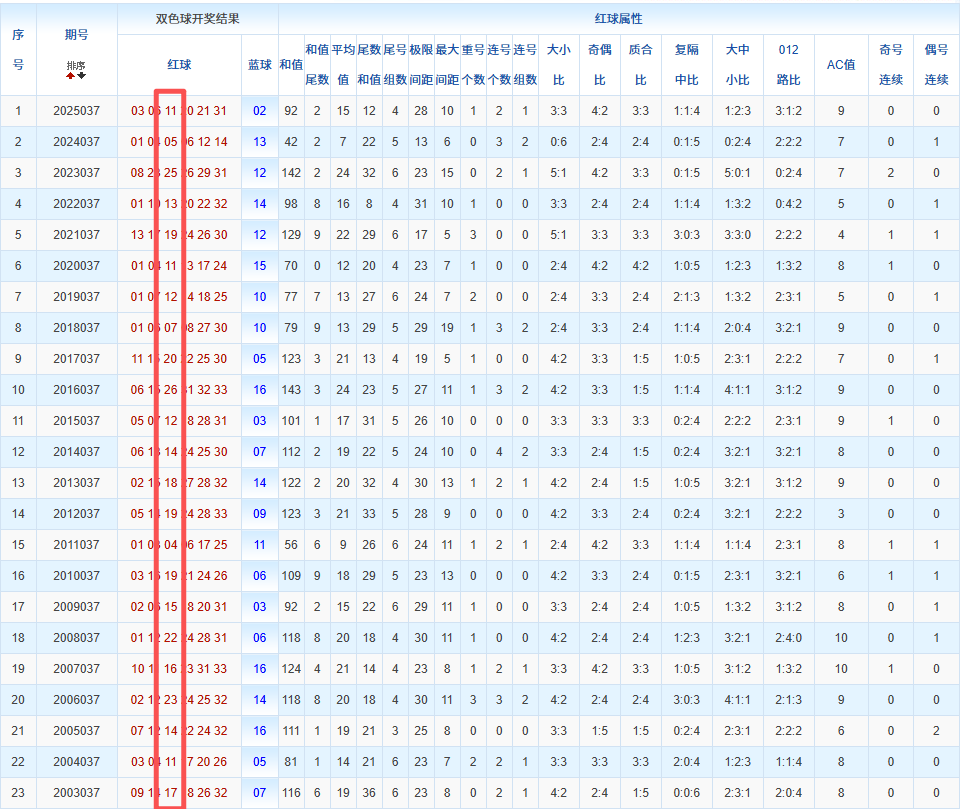This screenshot has height=809, width=963.
Task: Click the 奇号连续 column header
Action: 890,65
